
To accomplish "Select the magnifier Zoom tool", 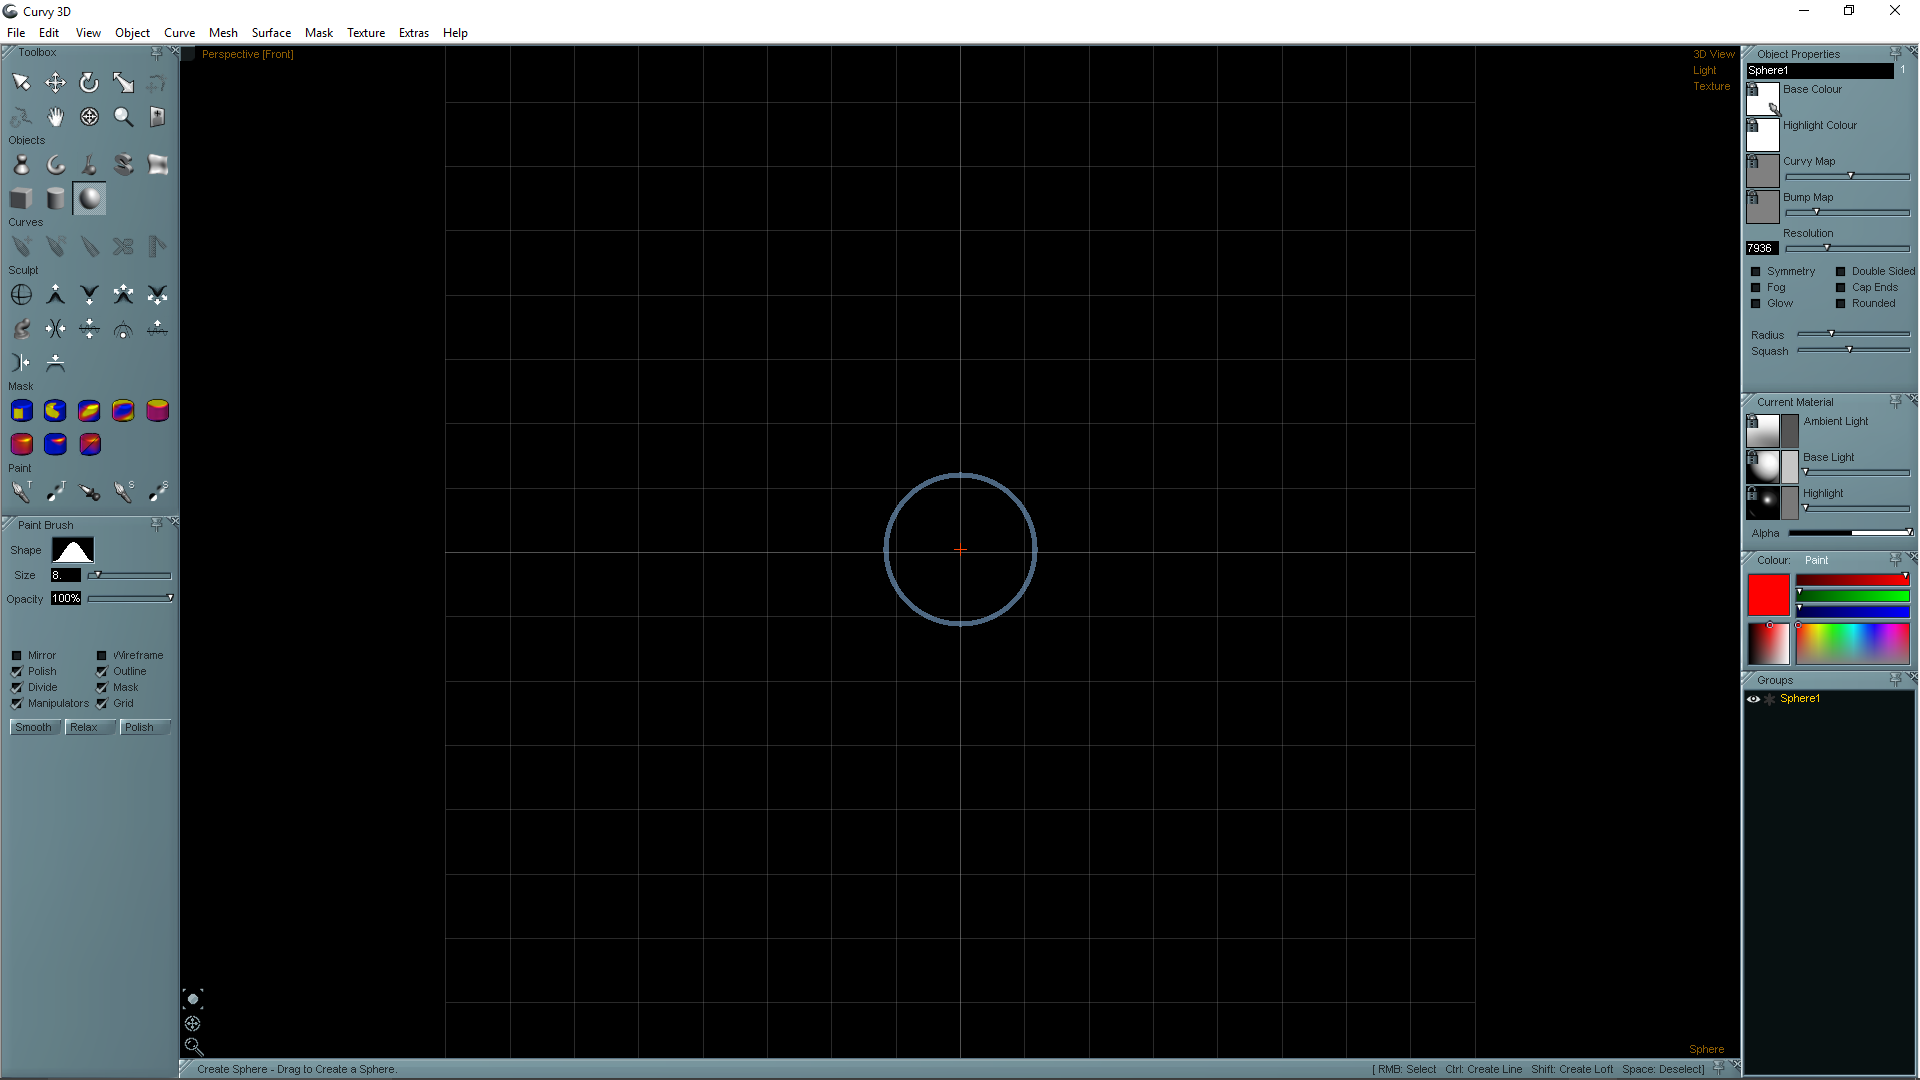I will tap(123, 117).
